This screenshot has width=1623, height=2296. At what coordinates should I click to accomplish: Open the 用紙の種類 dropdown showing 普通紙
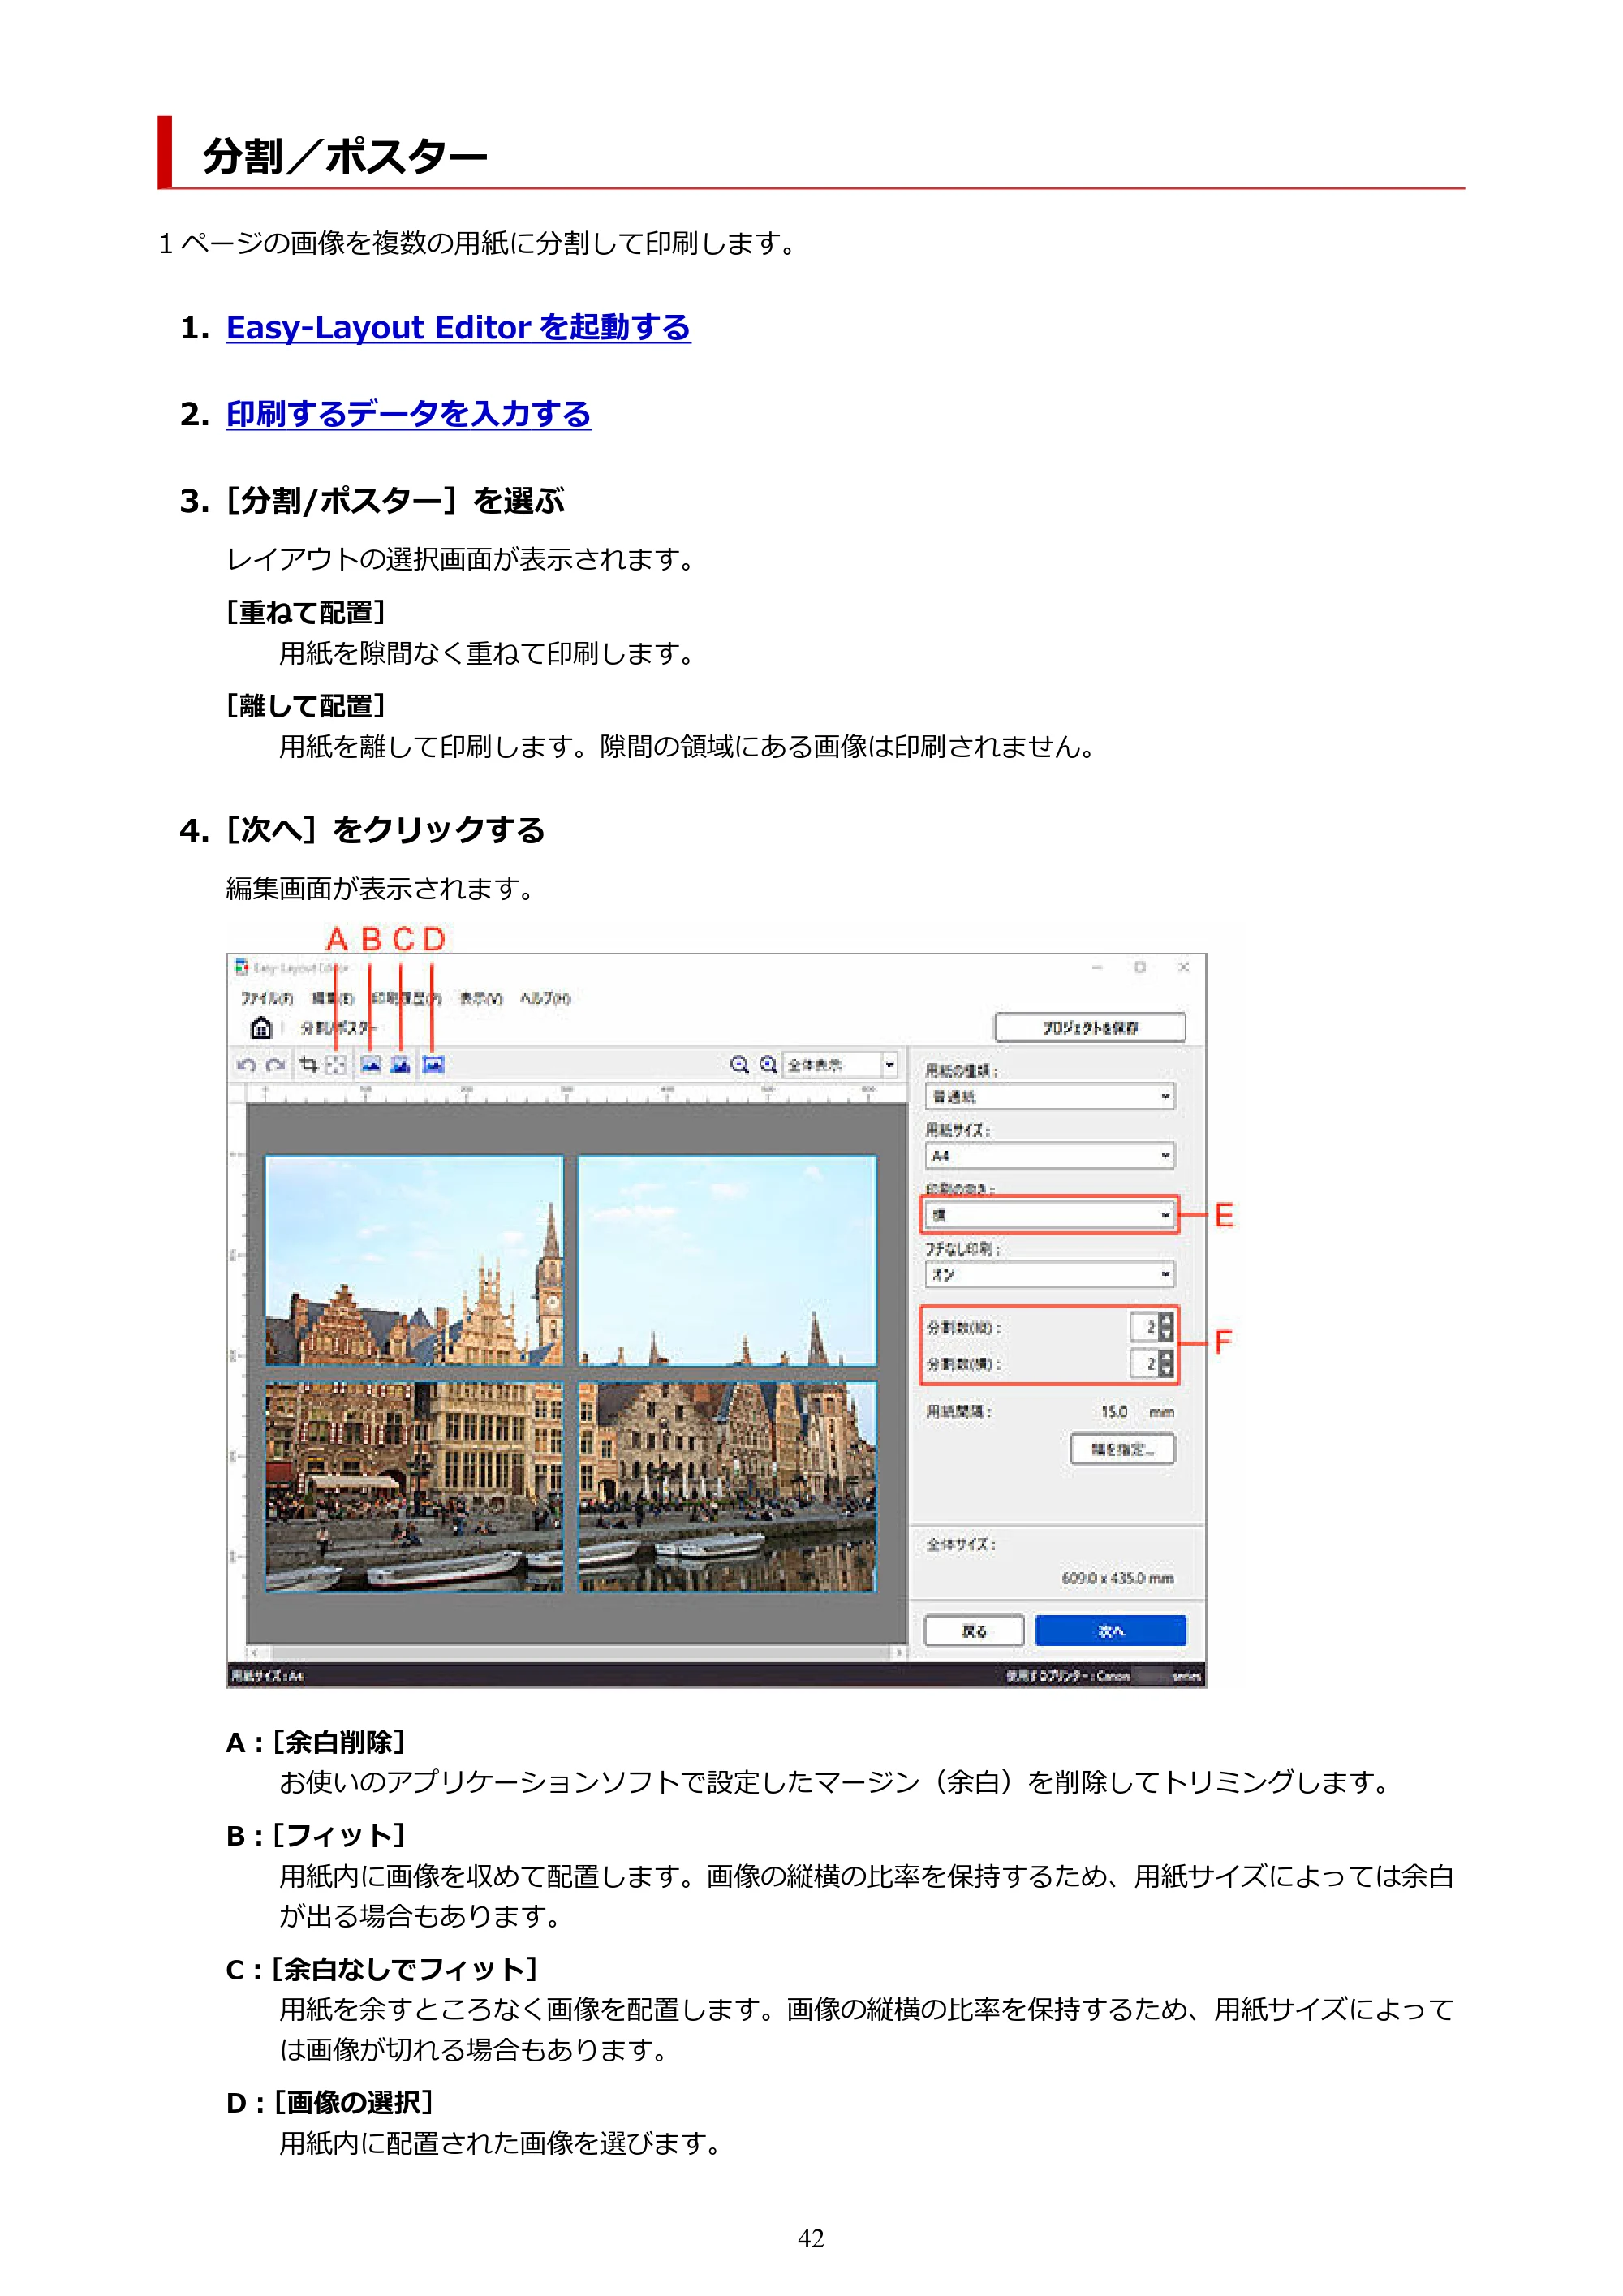point(1049,1097)
